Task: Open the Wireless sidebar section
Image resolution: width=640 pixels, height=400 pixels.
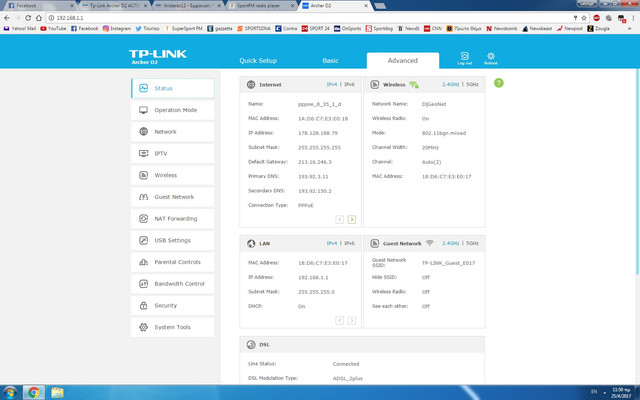Action: tap(173, 175)
